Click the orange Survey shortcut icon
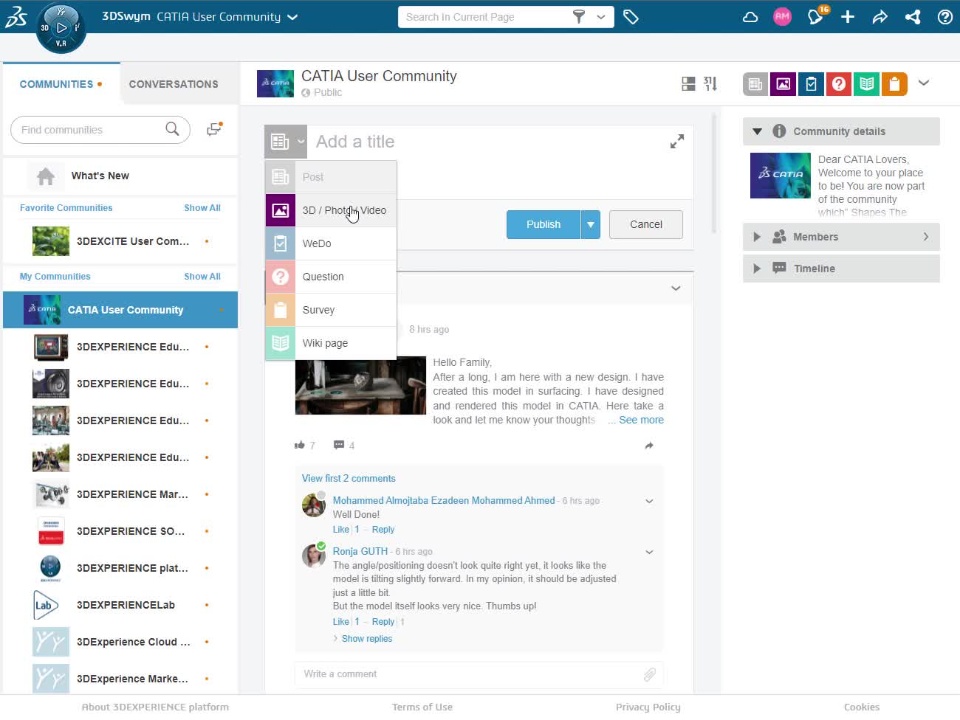 pyautogui.click(x=894, y=84)
